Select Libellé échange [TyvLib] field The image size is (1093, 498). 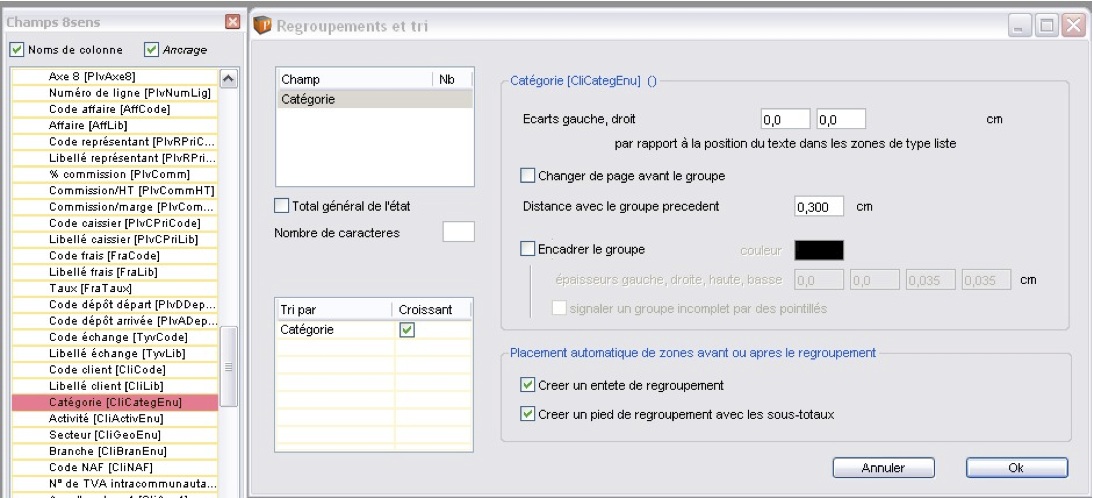(x=115, y=354)
